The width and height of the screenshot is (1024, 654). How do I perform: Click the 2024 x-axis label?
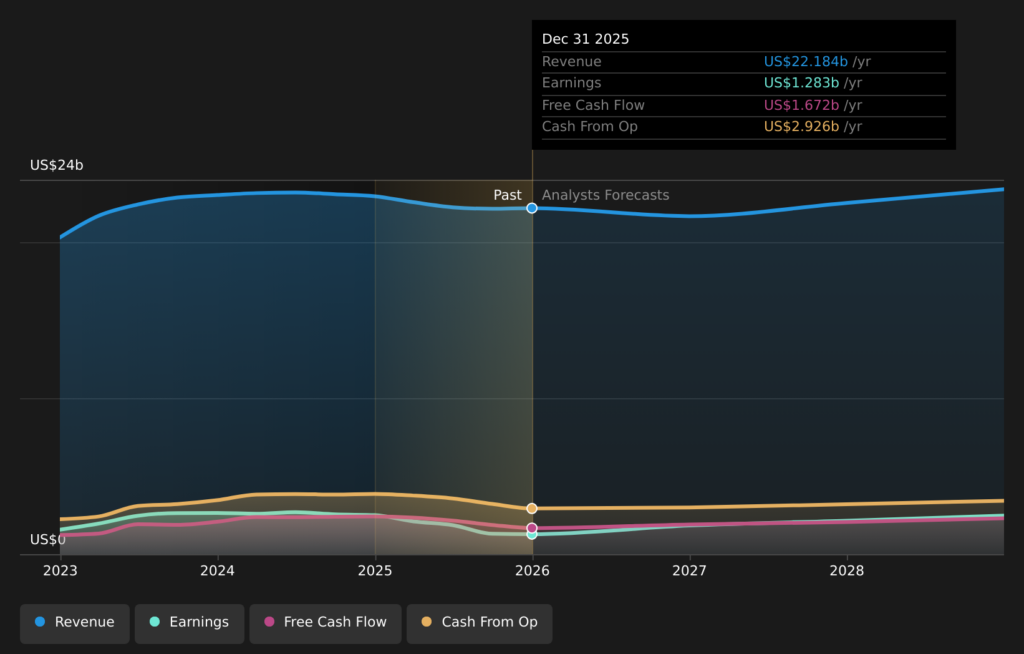[217, 570]
